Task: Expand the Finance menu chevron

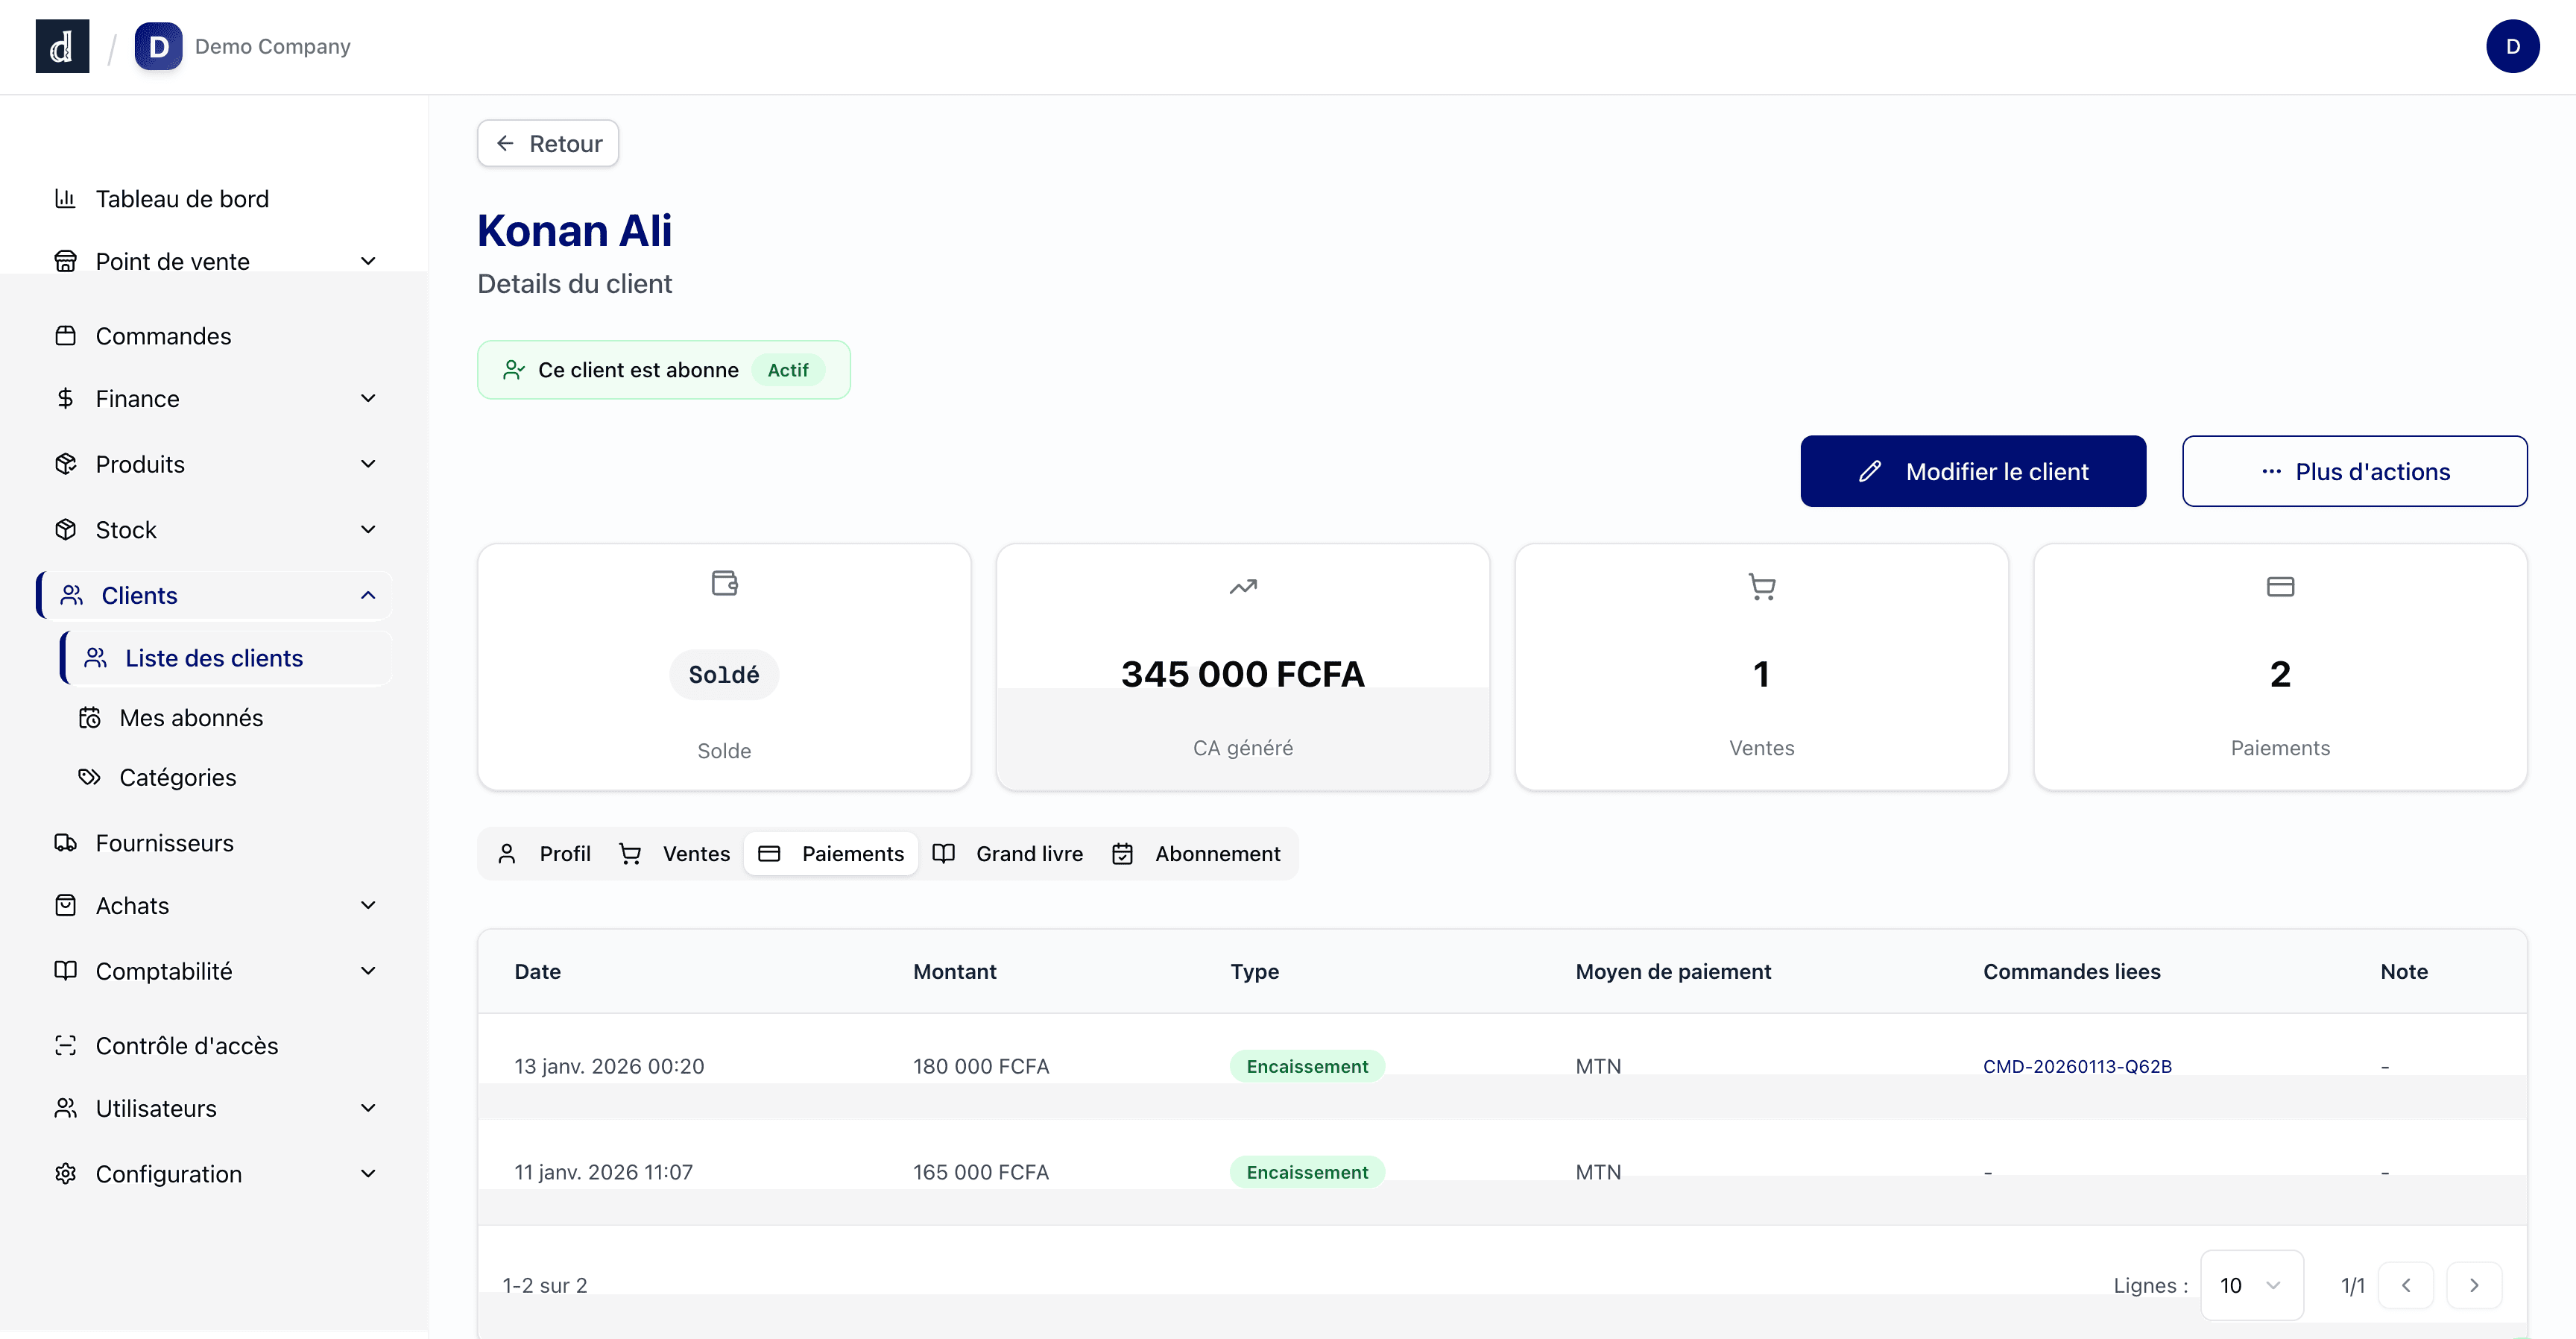Action: click(x=368, y=398)
